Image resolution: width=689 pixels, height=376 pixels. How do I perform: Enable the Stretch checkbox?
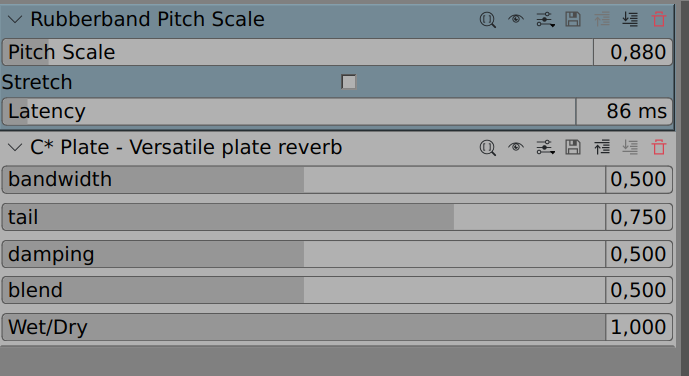(x=348, y=82)
